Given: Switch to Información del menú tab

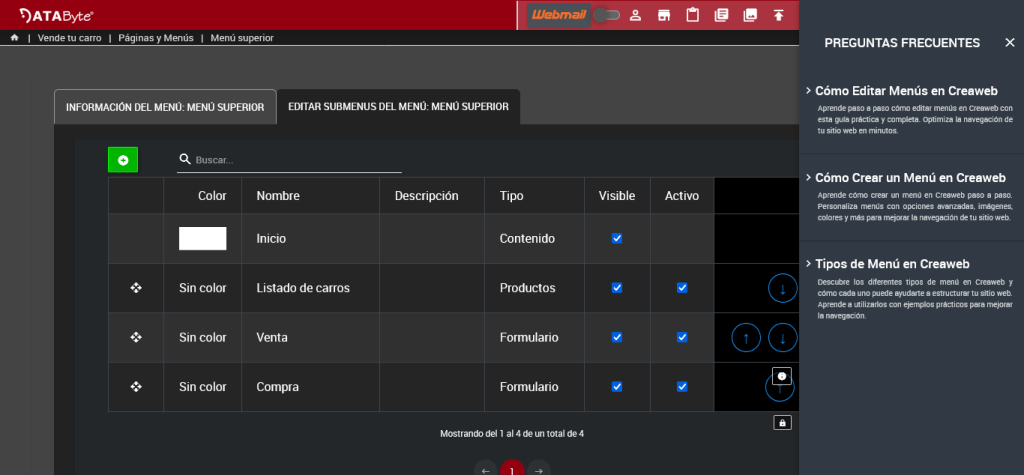Looking at the screenshot, I should tap(165, 107).
